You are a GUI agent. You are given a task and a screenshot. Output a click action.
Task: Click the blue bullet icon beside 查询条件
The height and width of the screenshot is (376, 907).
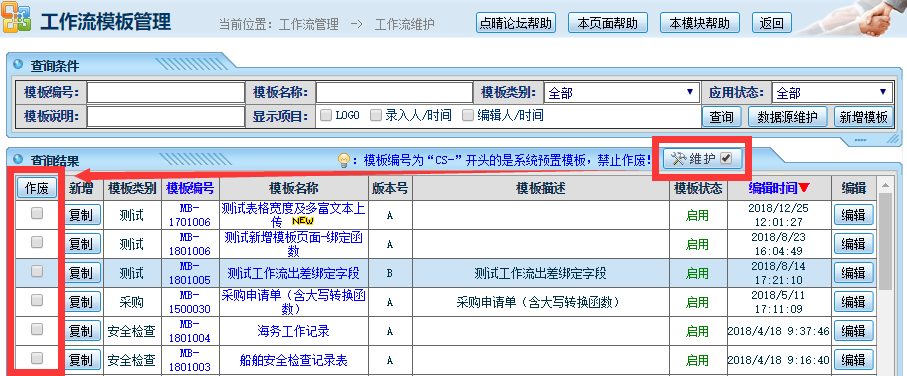[19, 65]
